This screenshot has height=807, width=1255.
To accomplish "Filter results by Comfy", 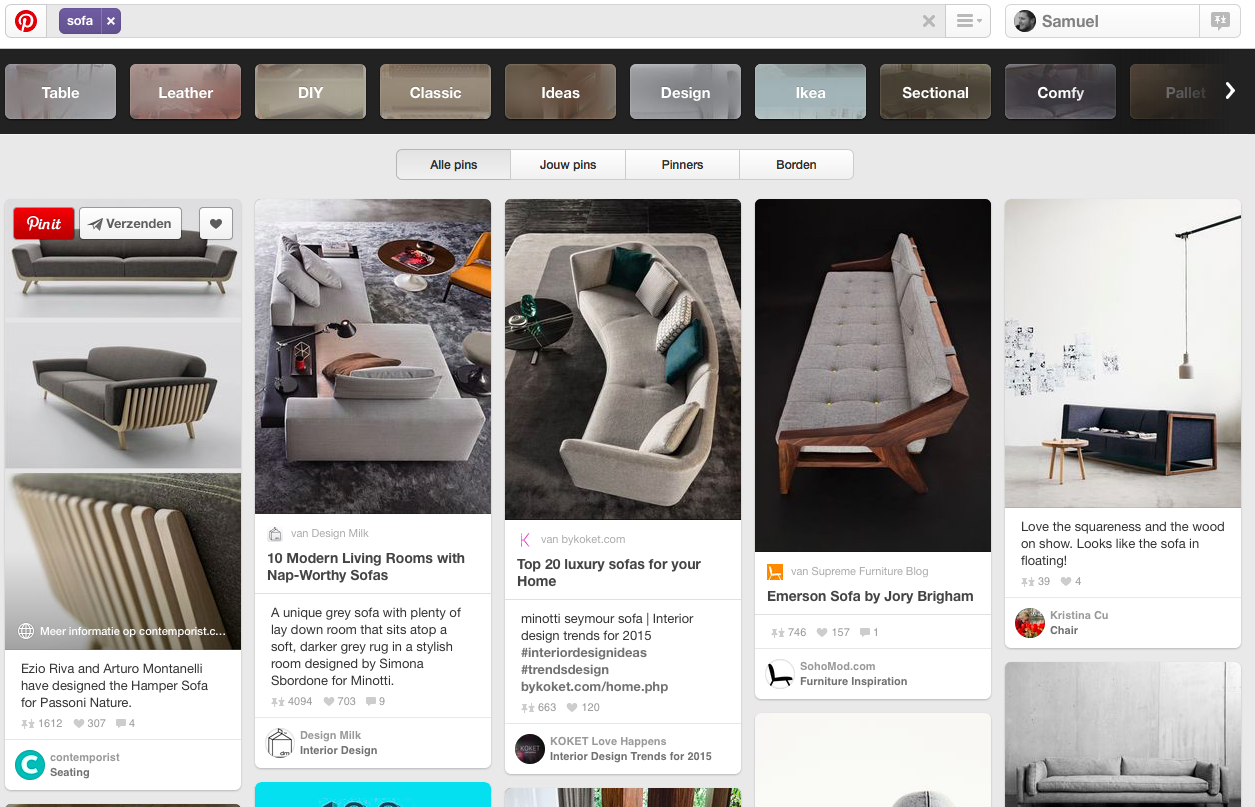I will click(1060, 92).
